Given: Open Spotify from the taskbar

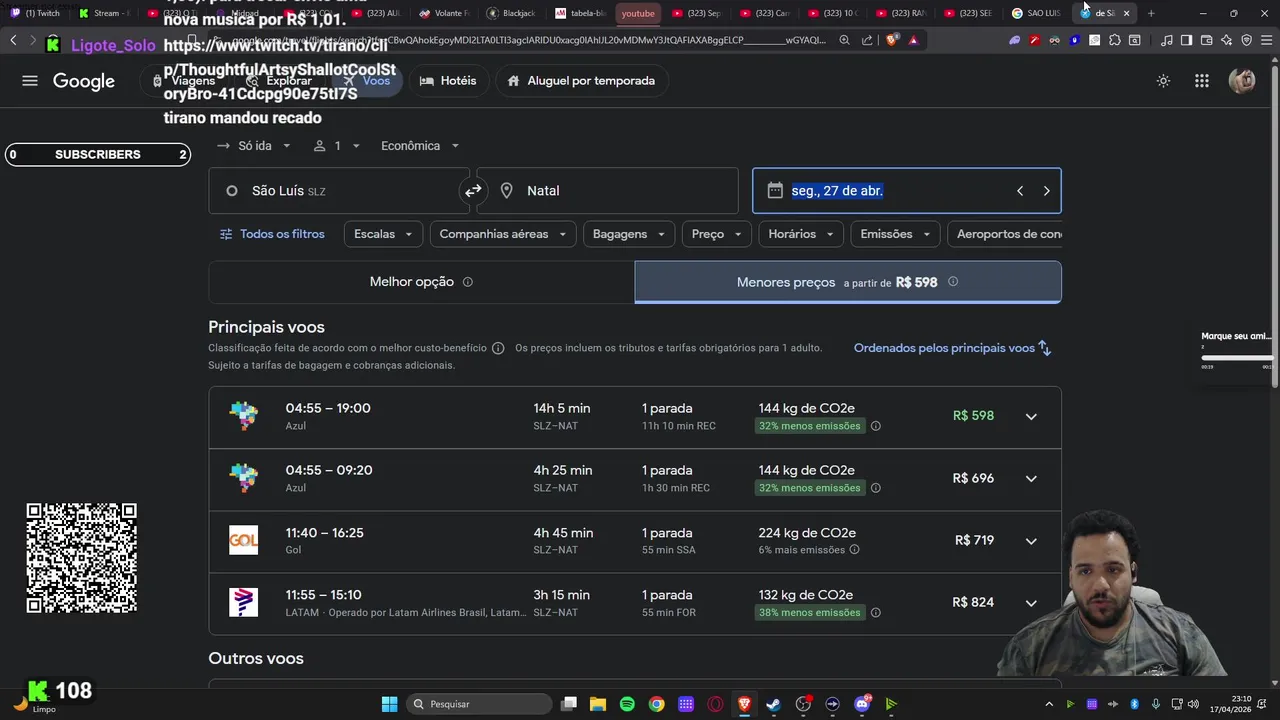Looking at the screenshot, I should pos(627,704).
